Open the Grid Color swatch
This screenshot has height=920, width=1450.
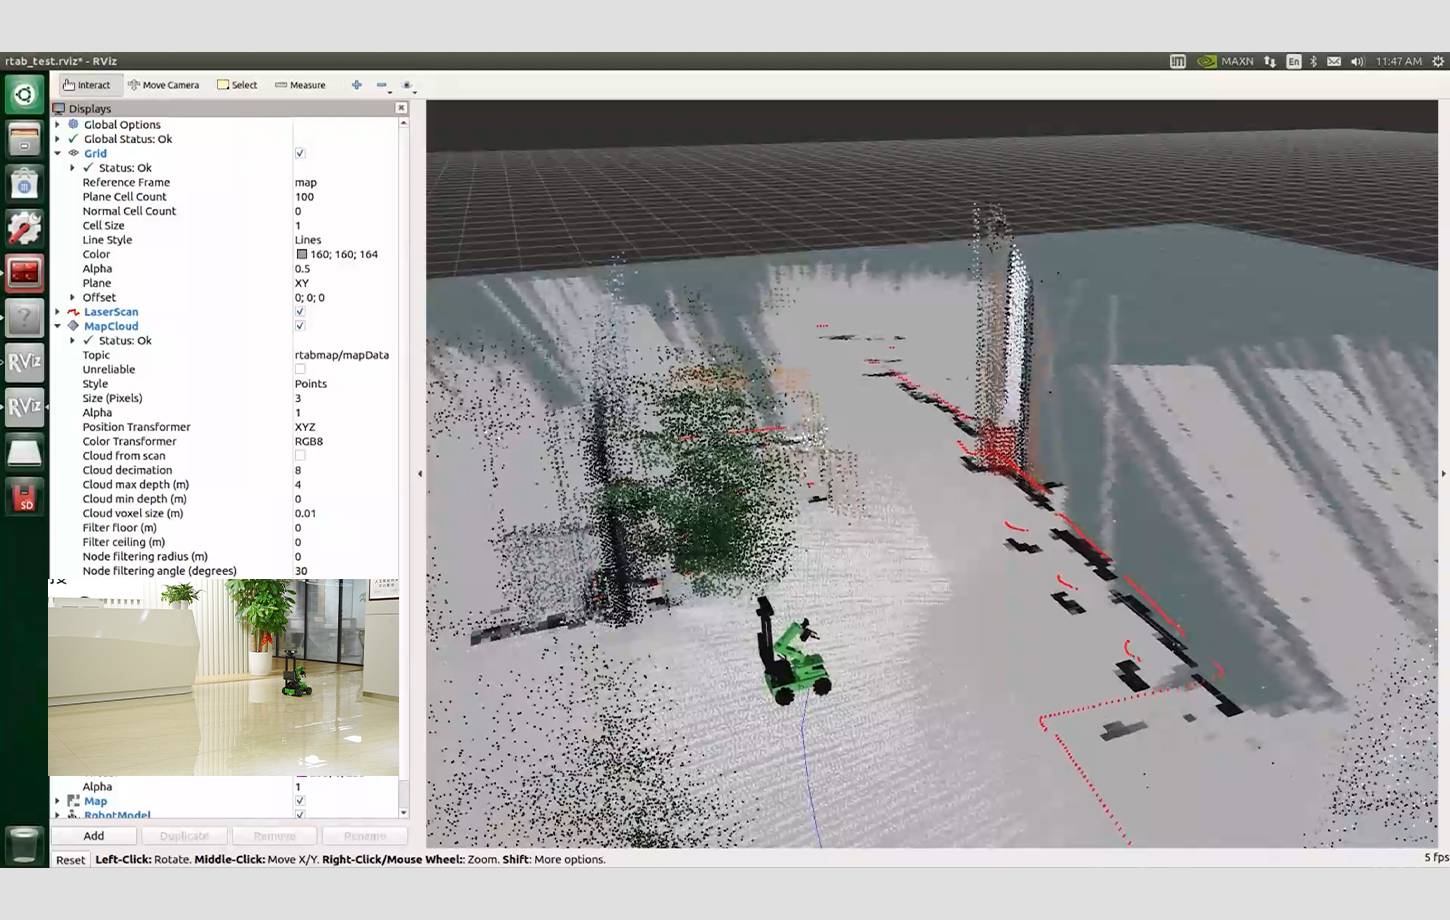pos(302,255)
